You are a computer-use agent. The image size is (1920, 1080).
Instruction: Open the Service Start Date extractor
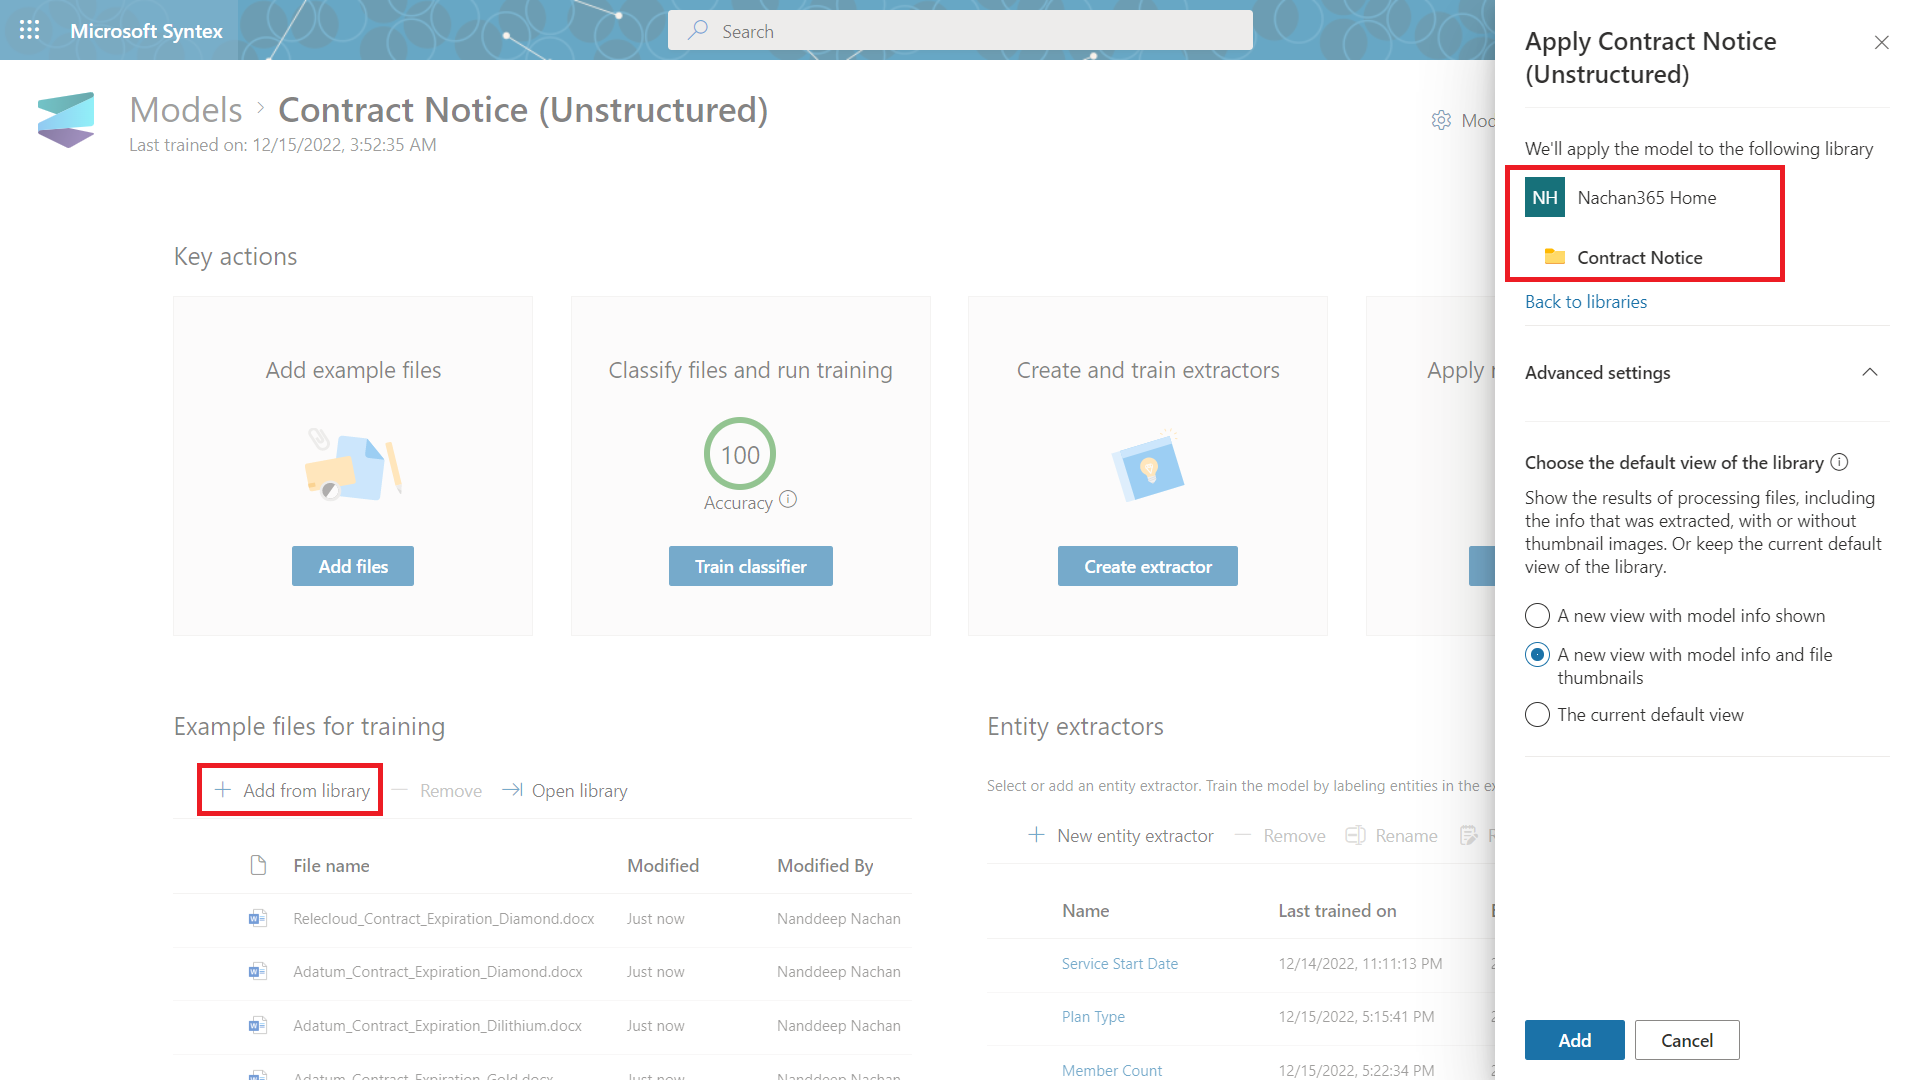[x=1119, y=964]
